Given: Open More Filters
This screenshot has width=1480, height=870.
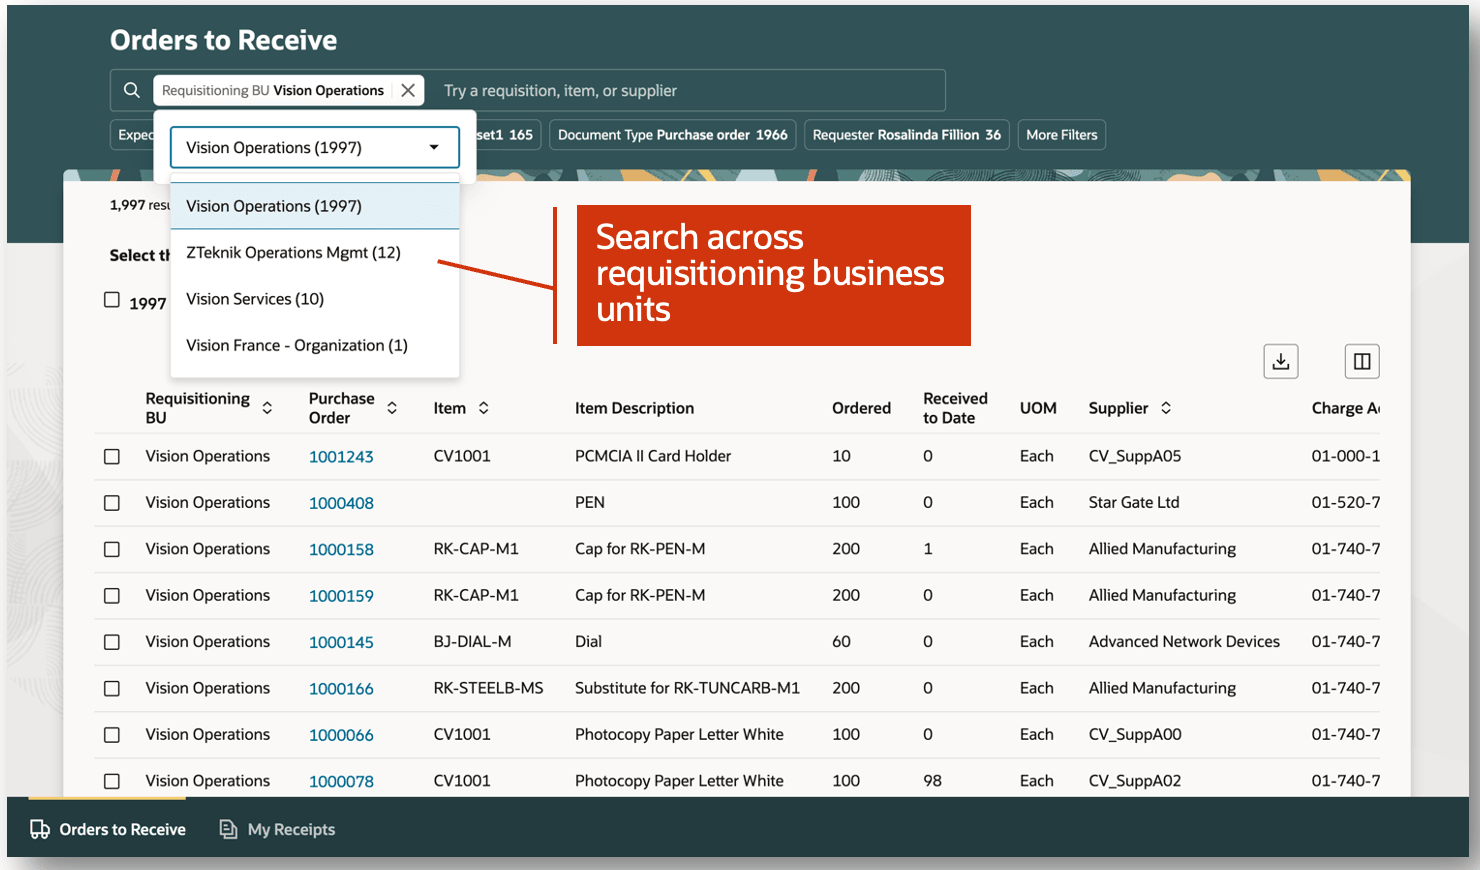Looking at the screenshot, I should [x=1062, y=135].
